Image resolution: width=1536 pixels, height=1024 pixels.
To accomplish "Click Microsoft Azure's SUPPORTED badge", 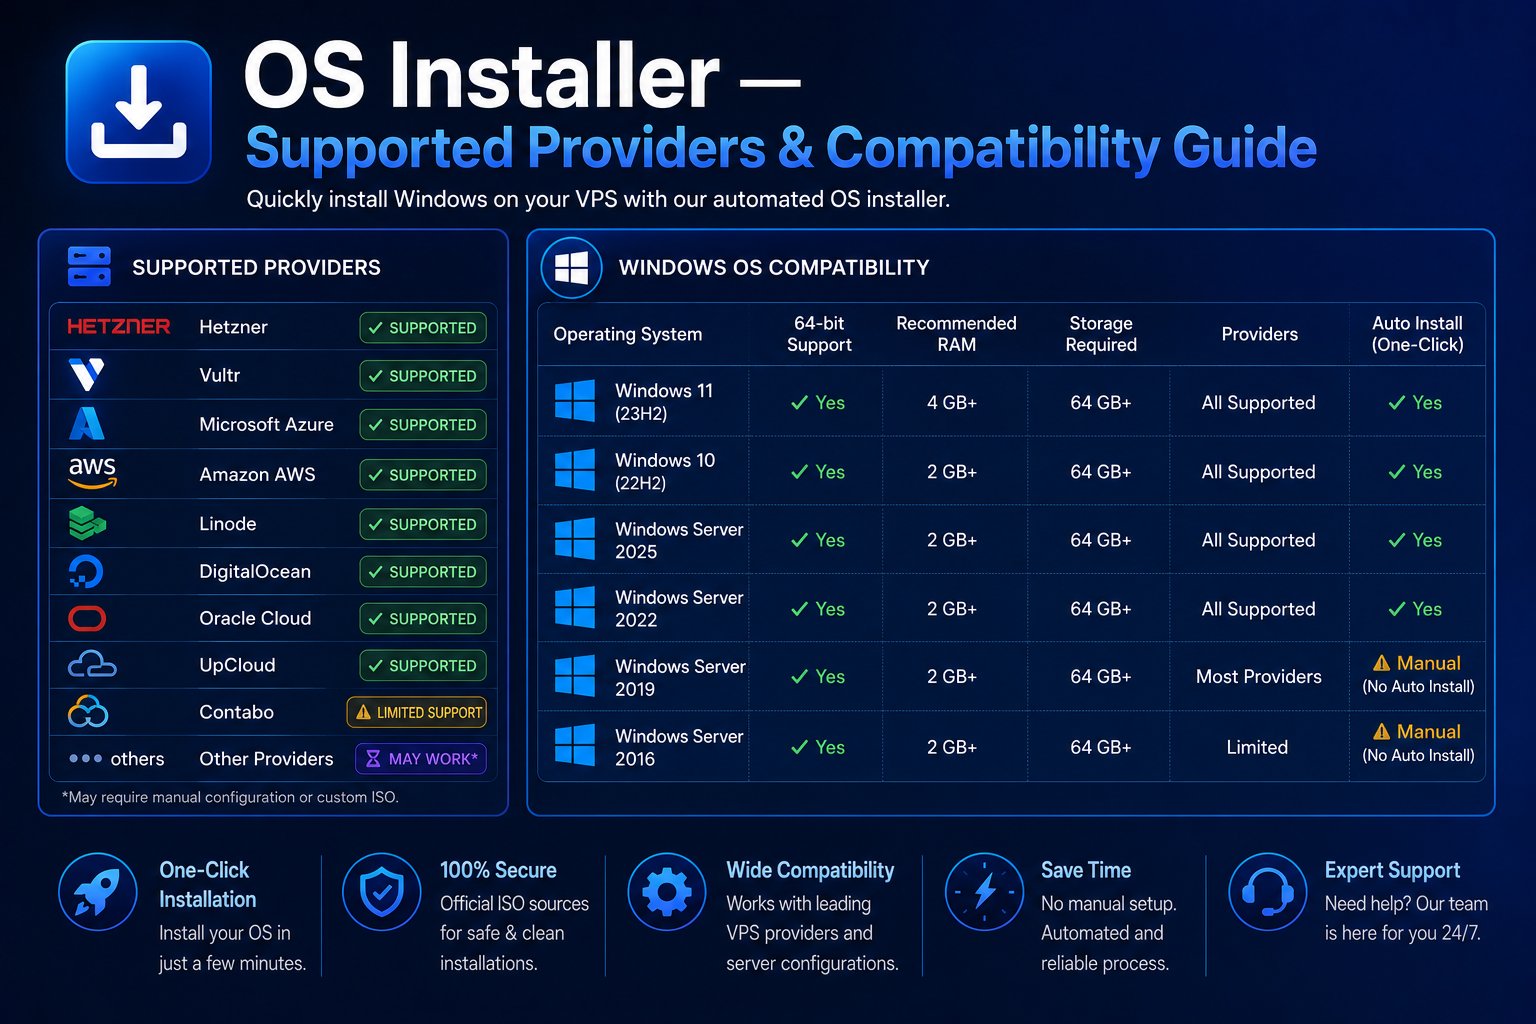I will point(423,425).
